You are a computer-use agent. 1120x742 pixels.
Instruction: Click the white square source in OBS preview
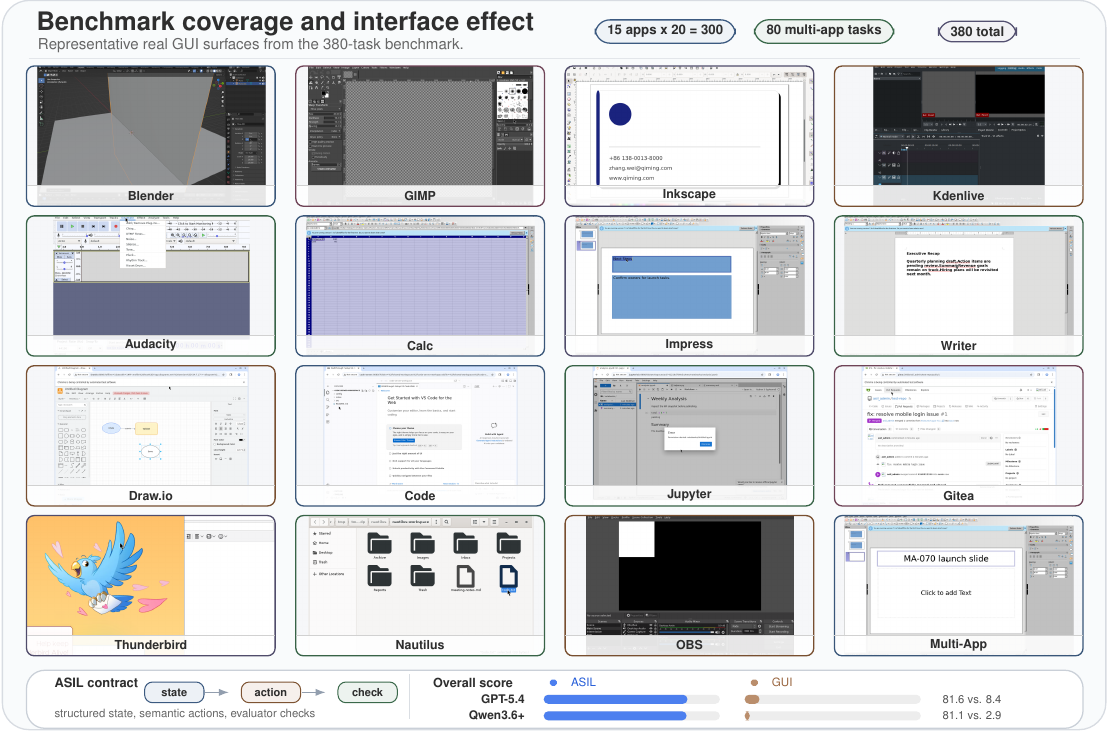point(636,539)
